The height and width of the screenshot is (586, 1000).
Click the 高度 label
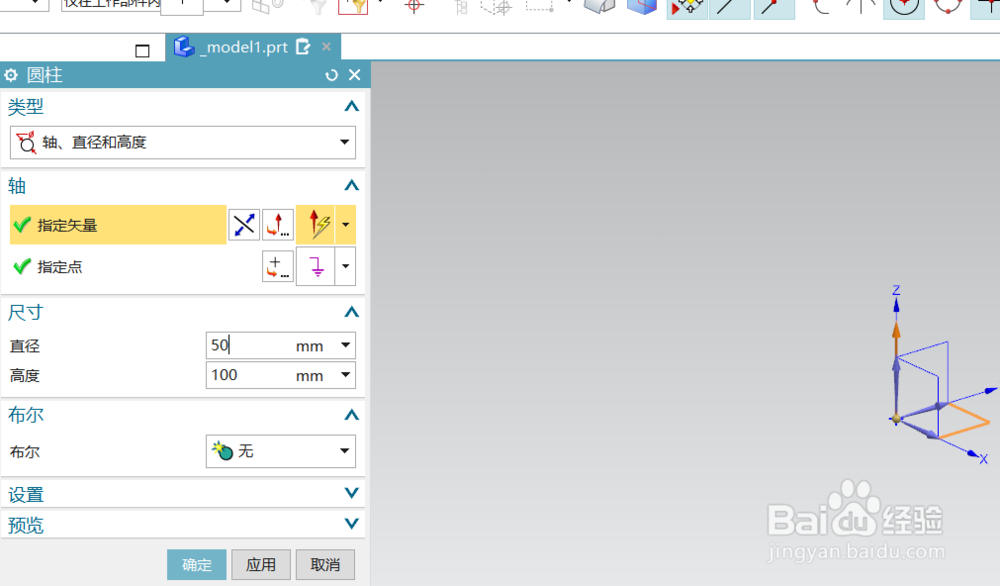pos(25,376)
